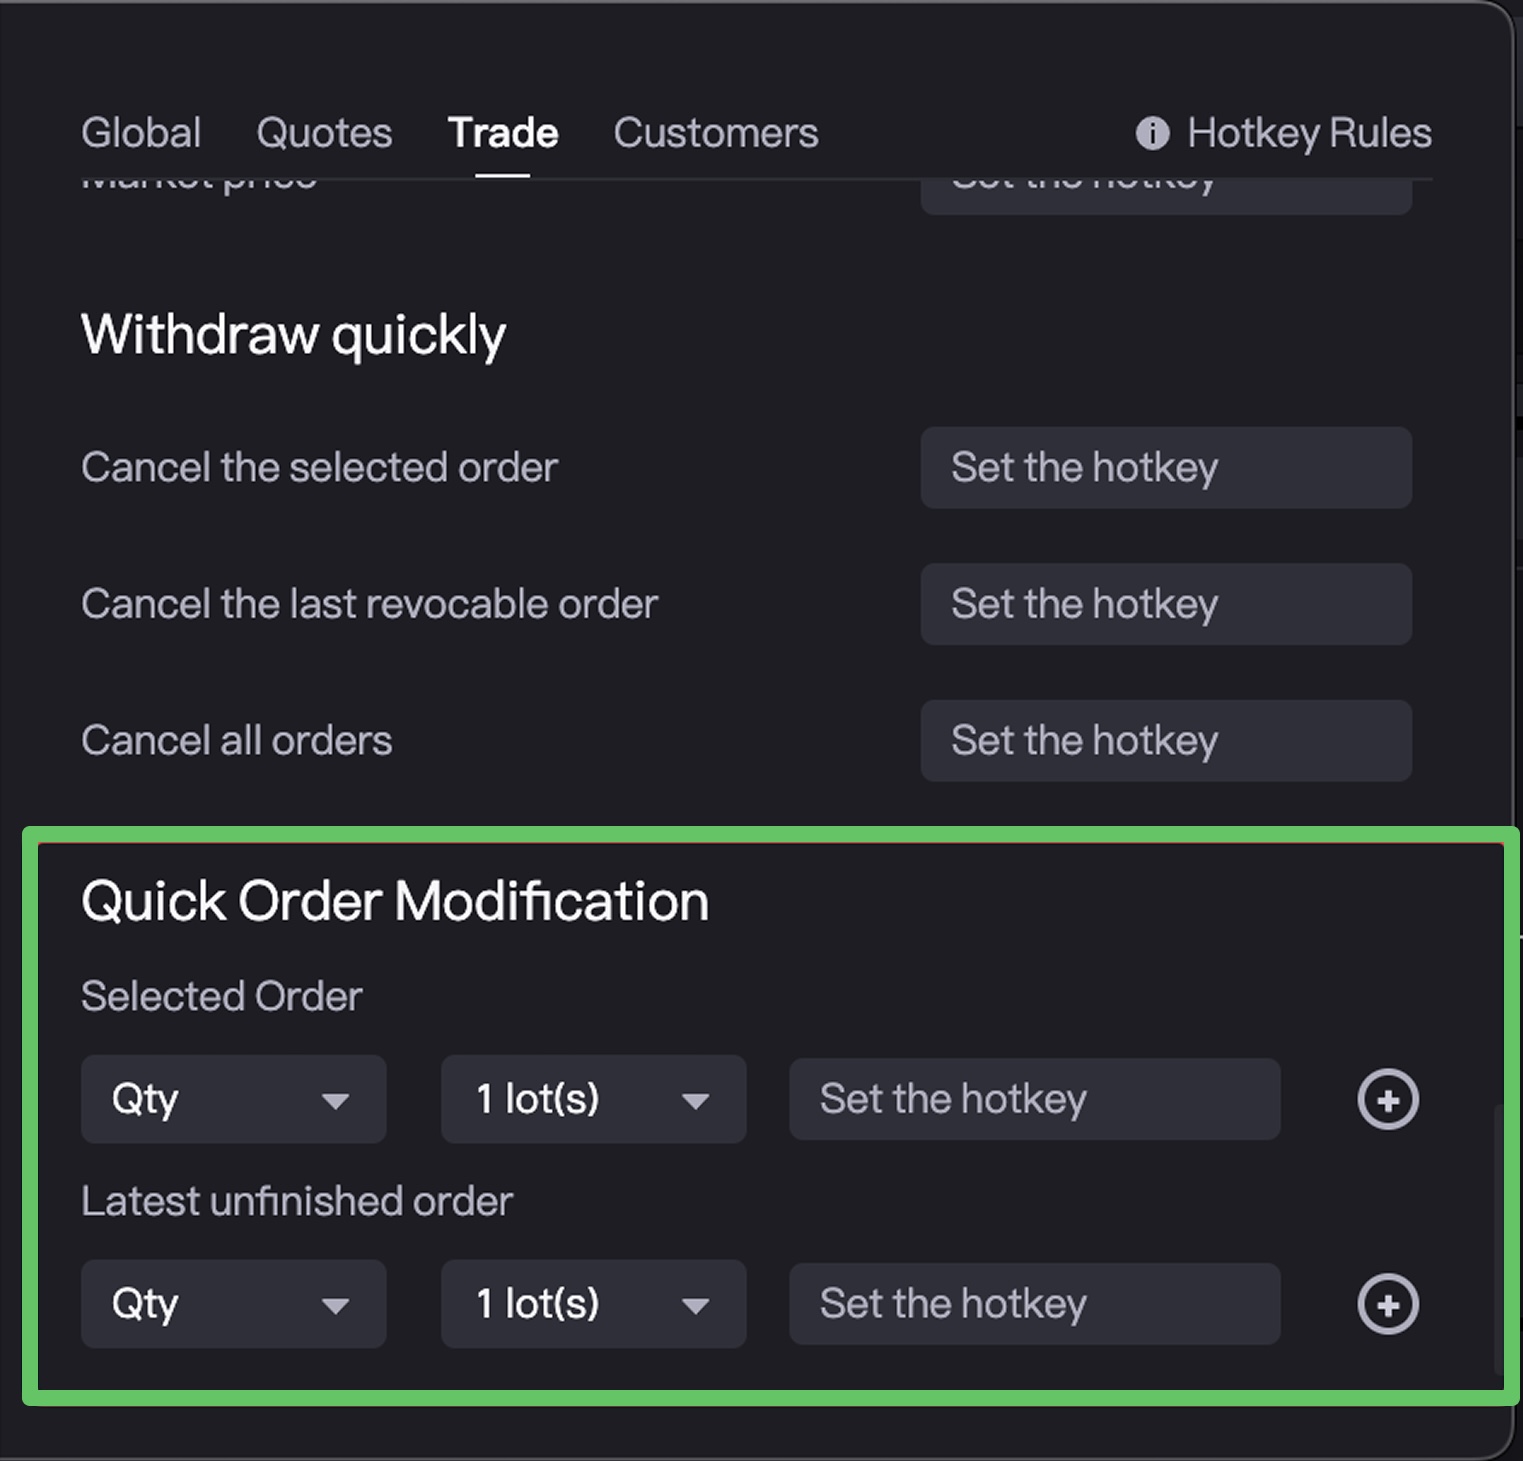Expand the 1 lot(s) dropdown under Latest unfinished order
1523x1461 pixels.
(x=593, y=1304)
